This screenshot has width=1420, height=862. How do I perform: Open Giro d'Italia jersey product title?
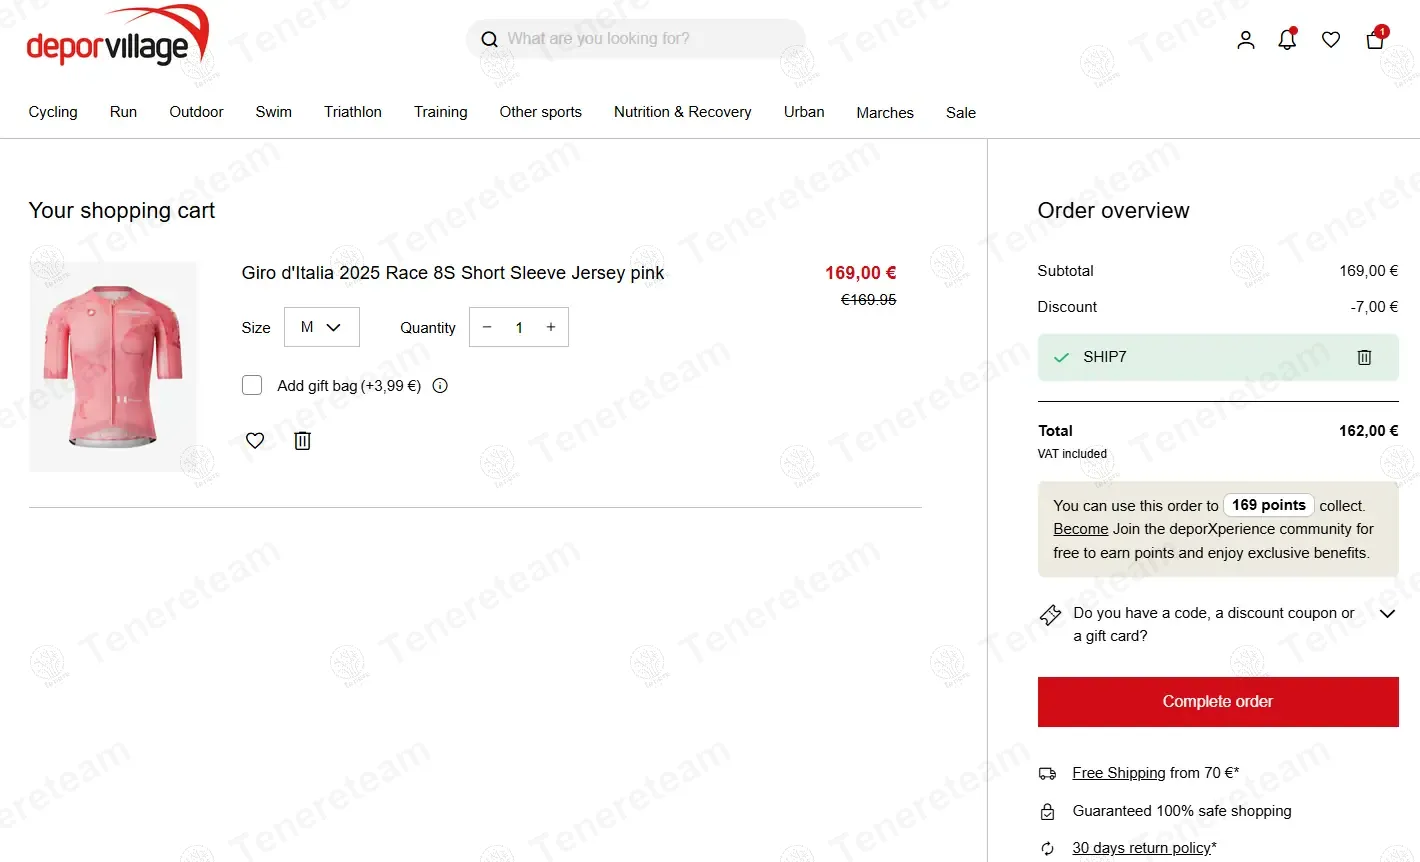click(453, 273)
